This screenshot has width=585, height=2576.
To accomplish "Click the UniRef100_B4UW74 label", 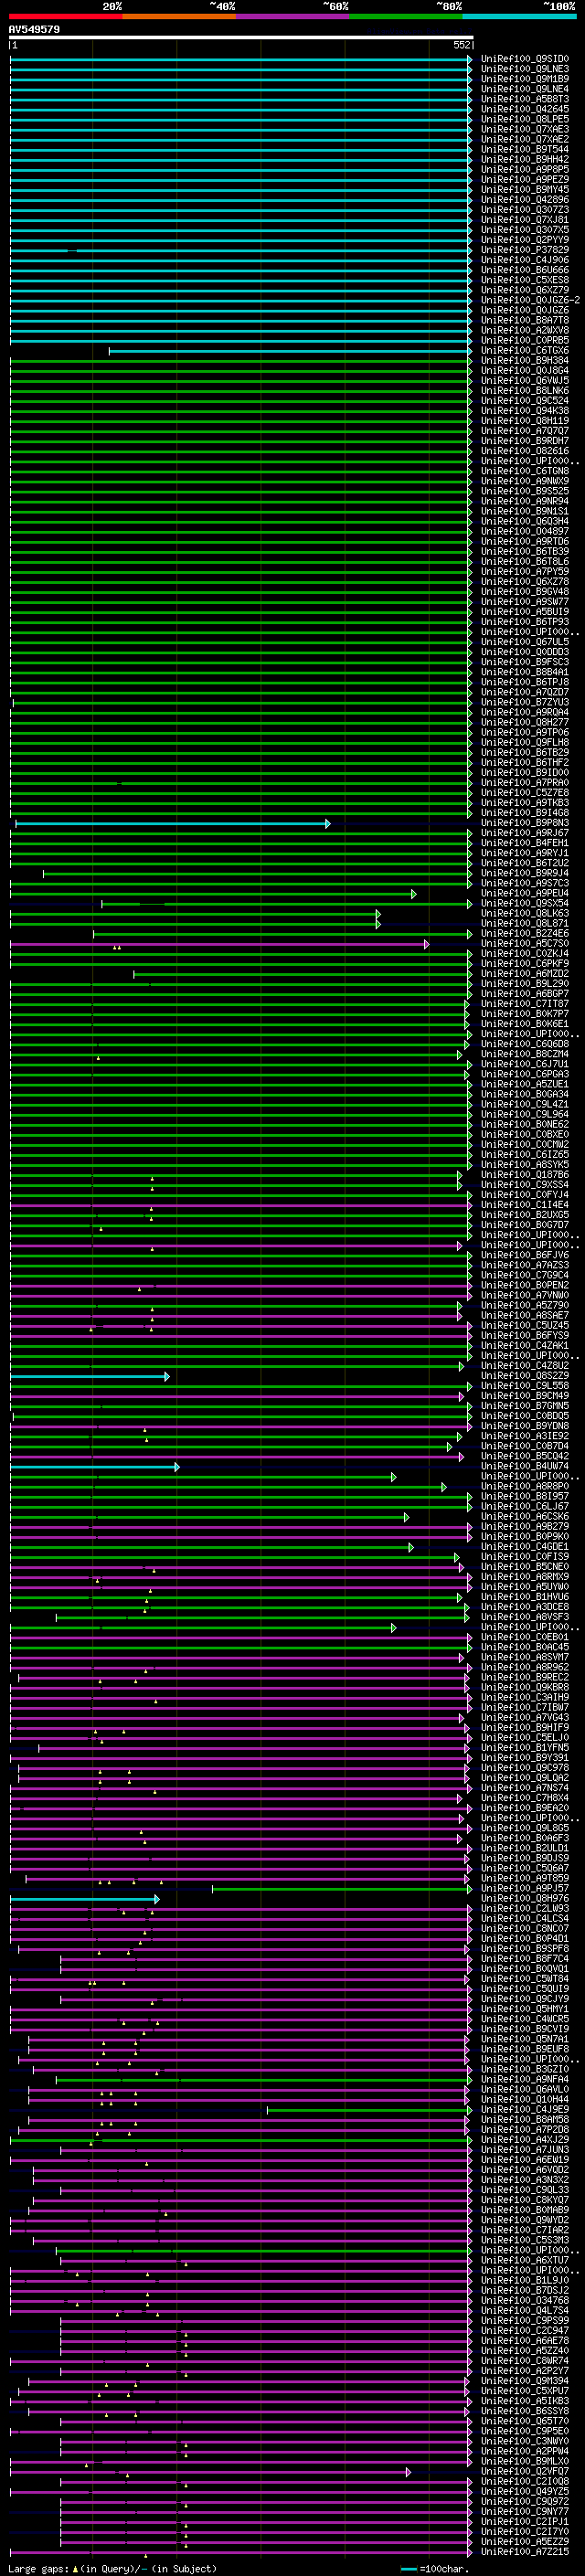I will 525,1466.
